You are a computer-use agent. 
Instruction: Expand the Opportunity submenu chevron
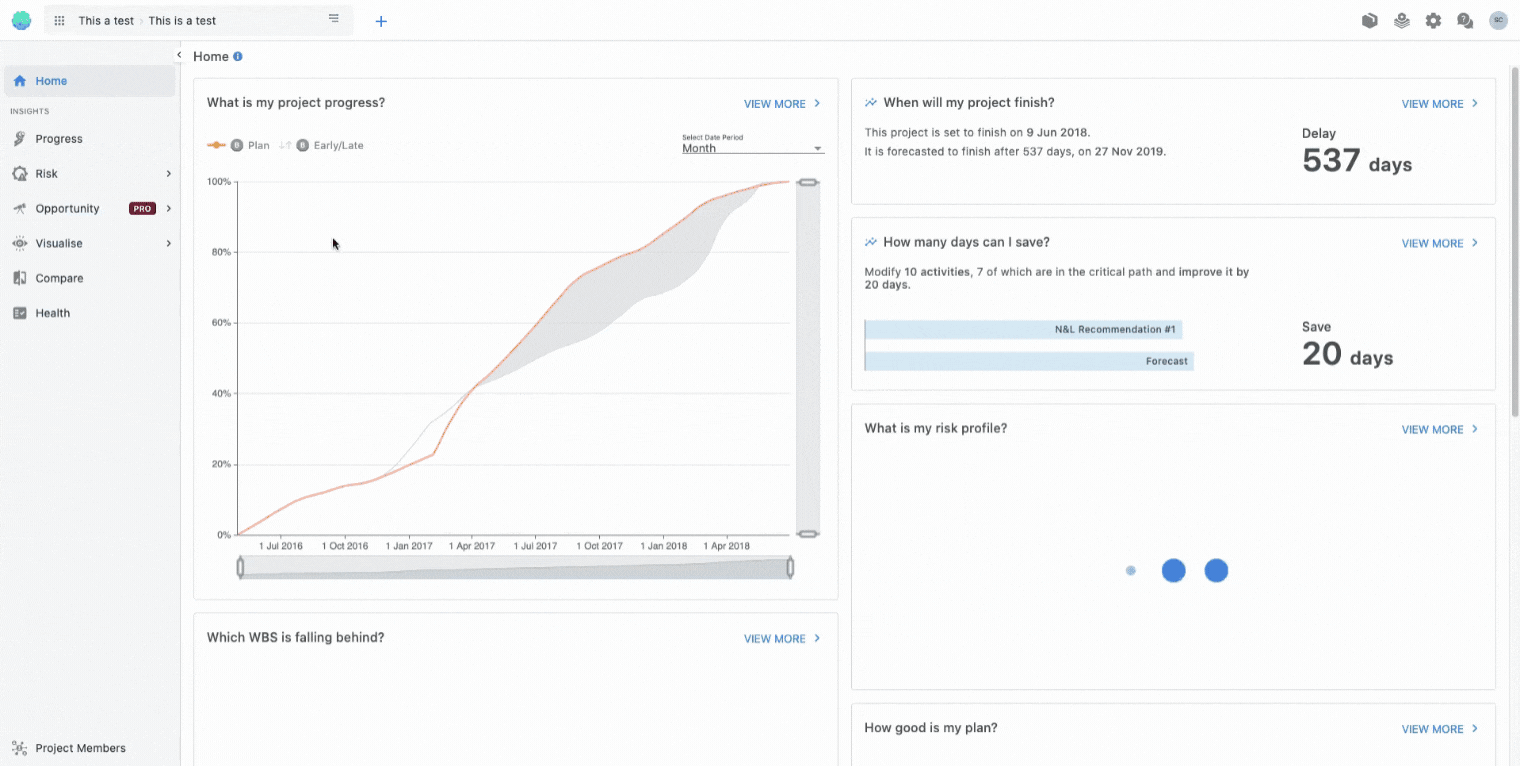tap(168, 209)
